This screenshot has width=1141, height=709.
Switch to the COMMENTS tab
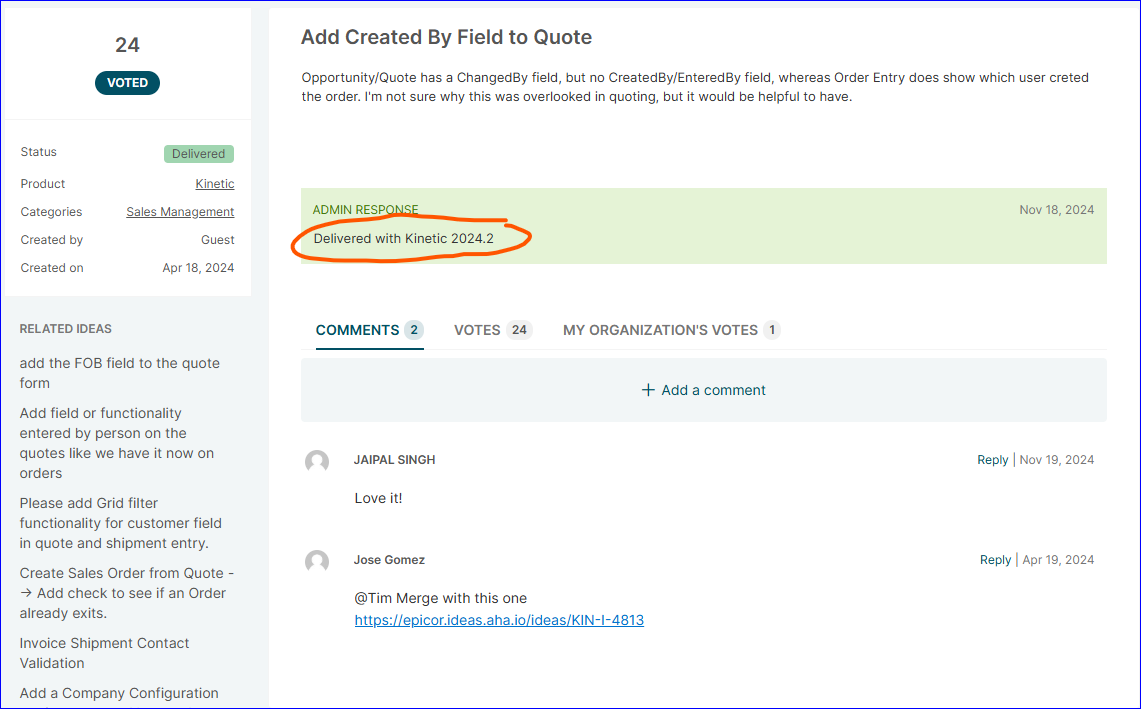pos(370,330)
